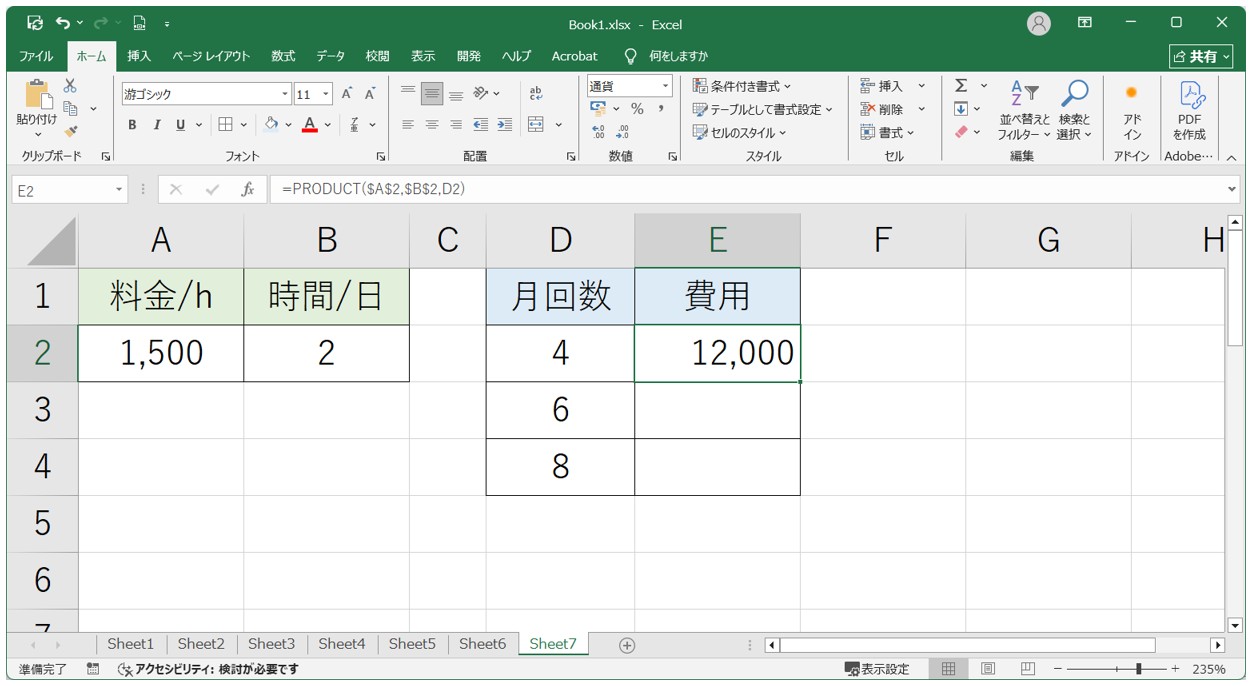
Task: Click the red Font Color icon
Action: 310,125
